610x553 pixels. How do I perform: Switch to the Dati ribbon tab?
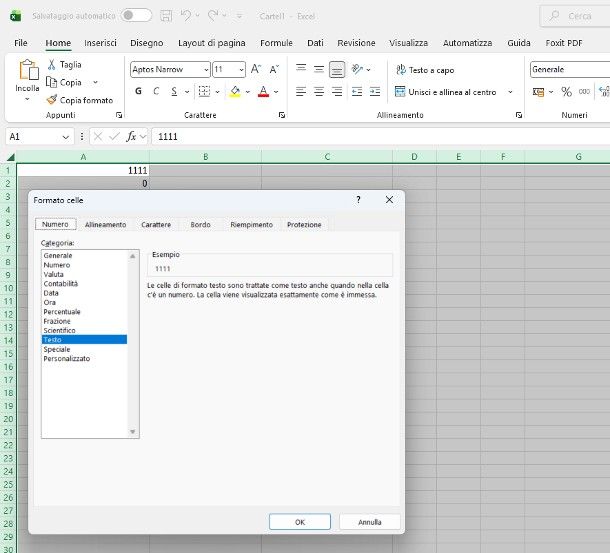point(315,43)
